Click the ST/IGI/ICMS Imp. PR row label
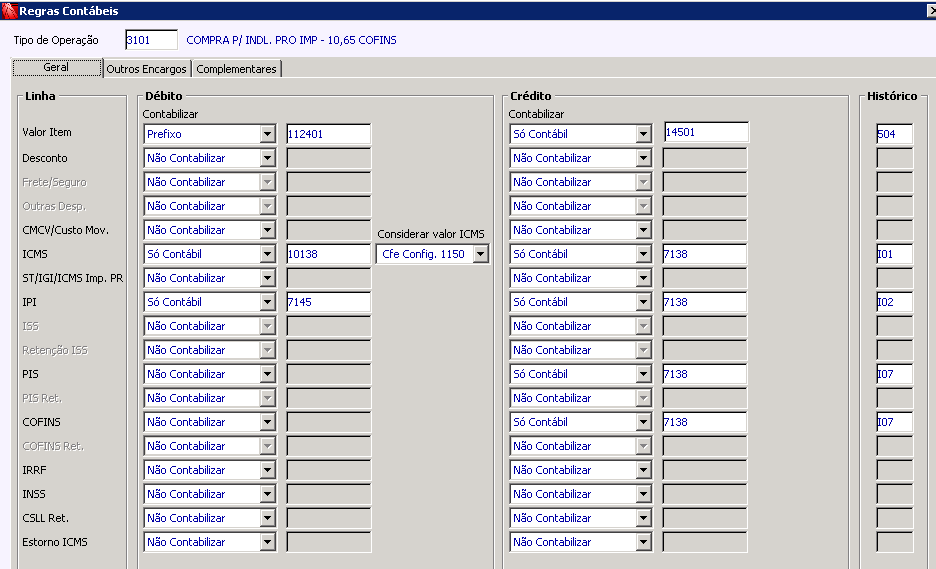The width and height of the screenshot is (936, 569). tap(72, 278)
